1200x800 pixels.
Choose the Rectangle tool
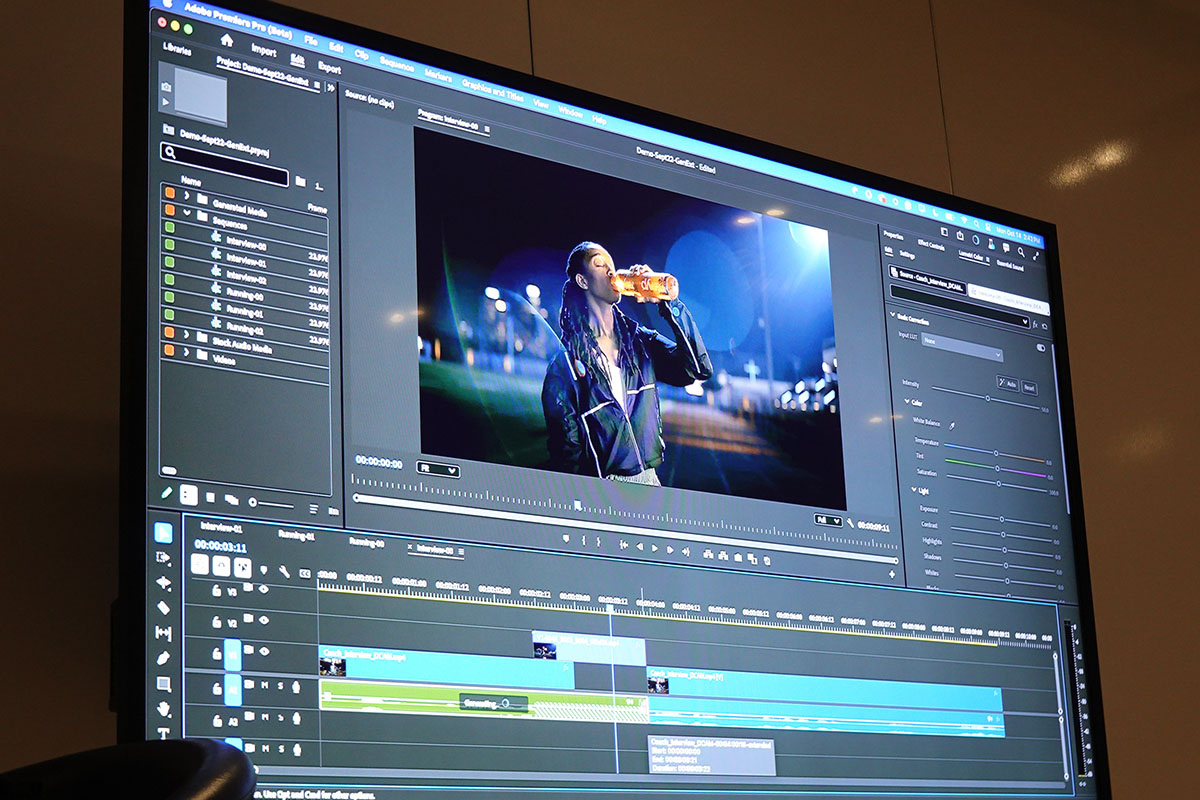164,684
